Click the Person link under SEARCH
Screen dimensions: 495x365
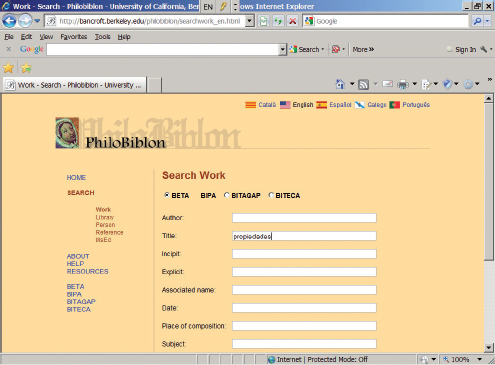click(105, 225)
